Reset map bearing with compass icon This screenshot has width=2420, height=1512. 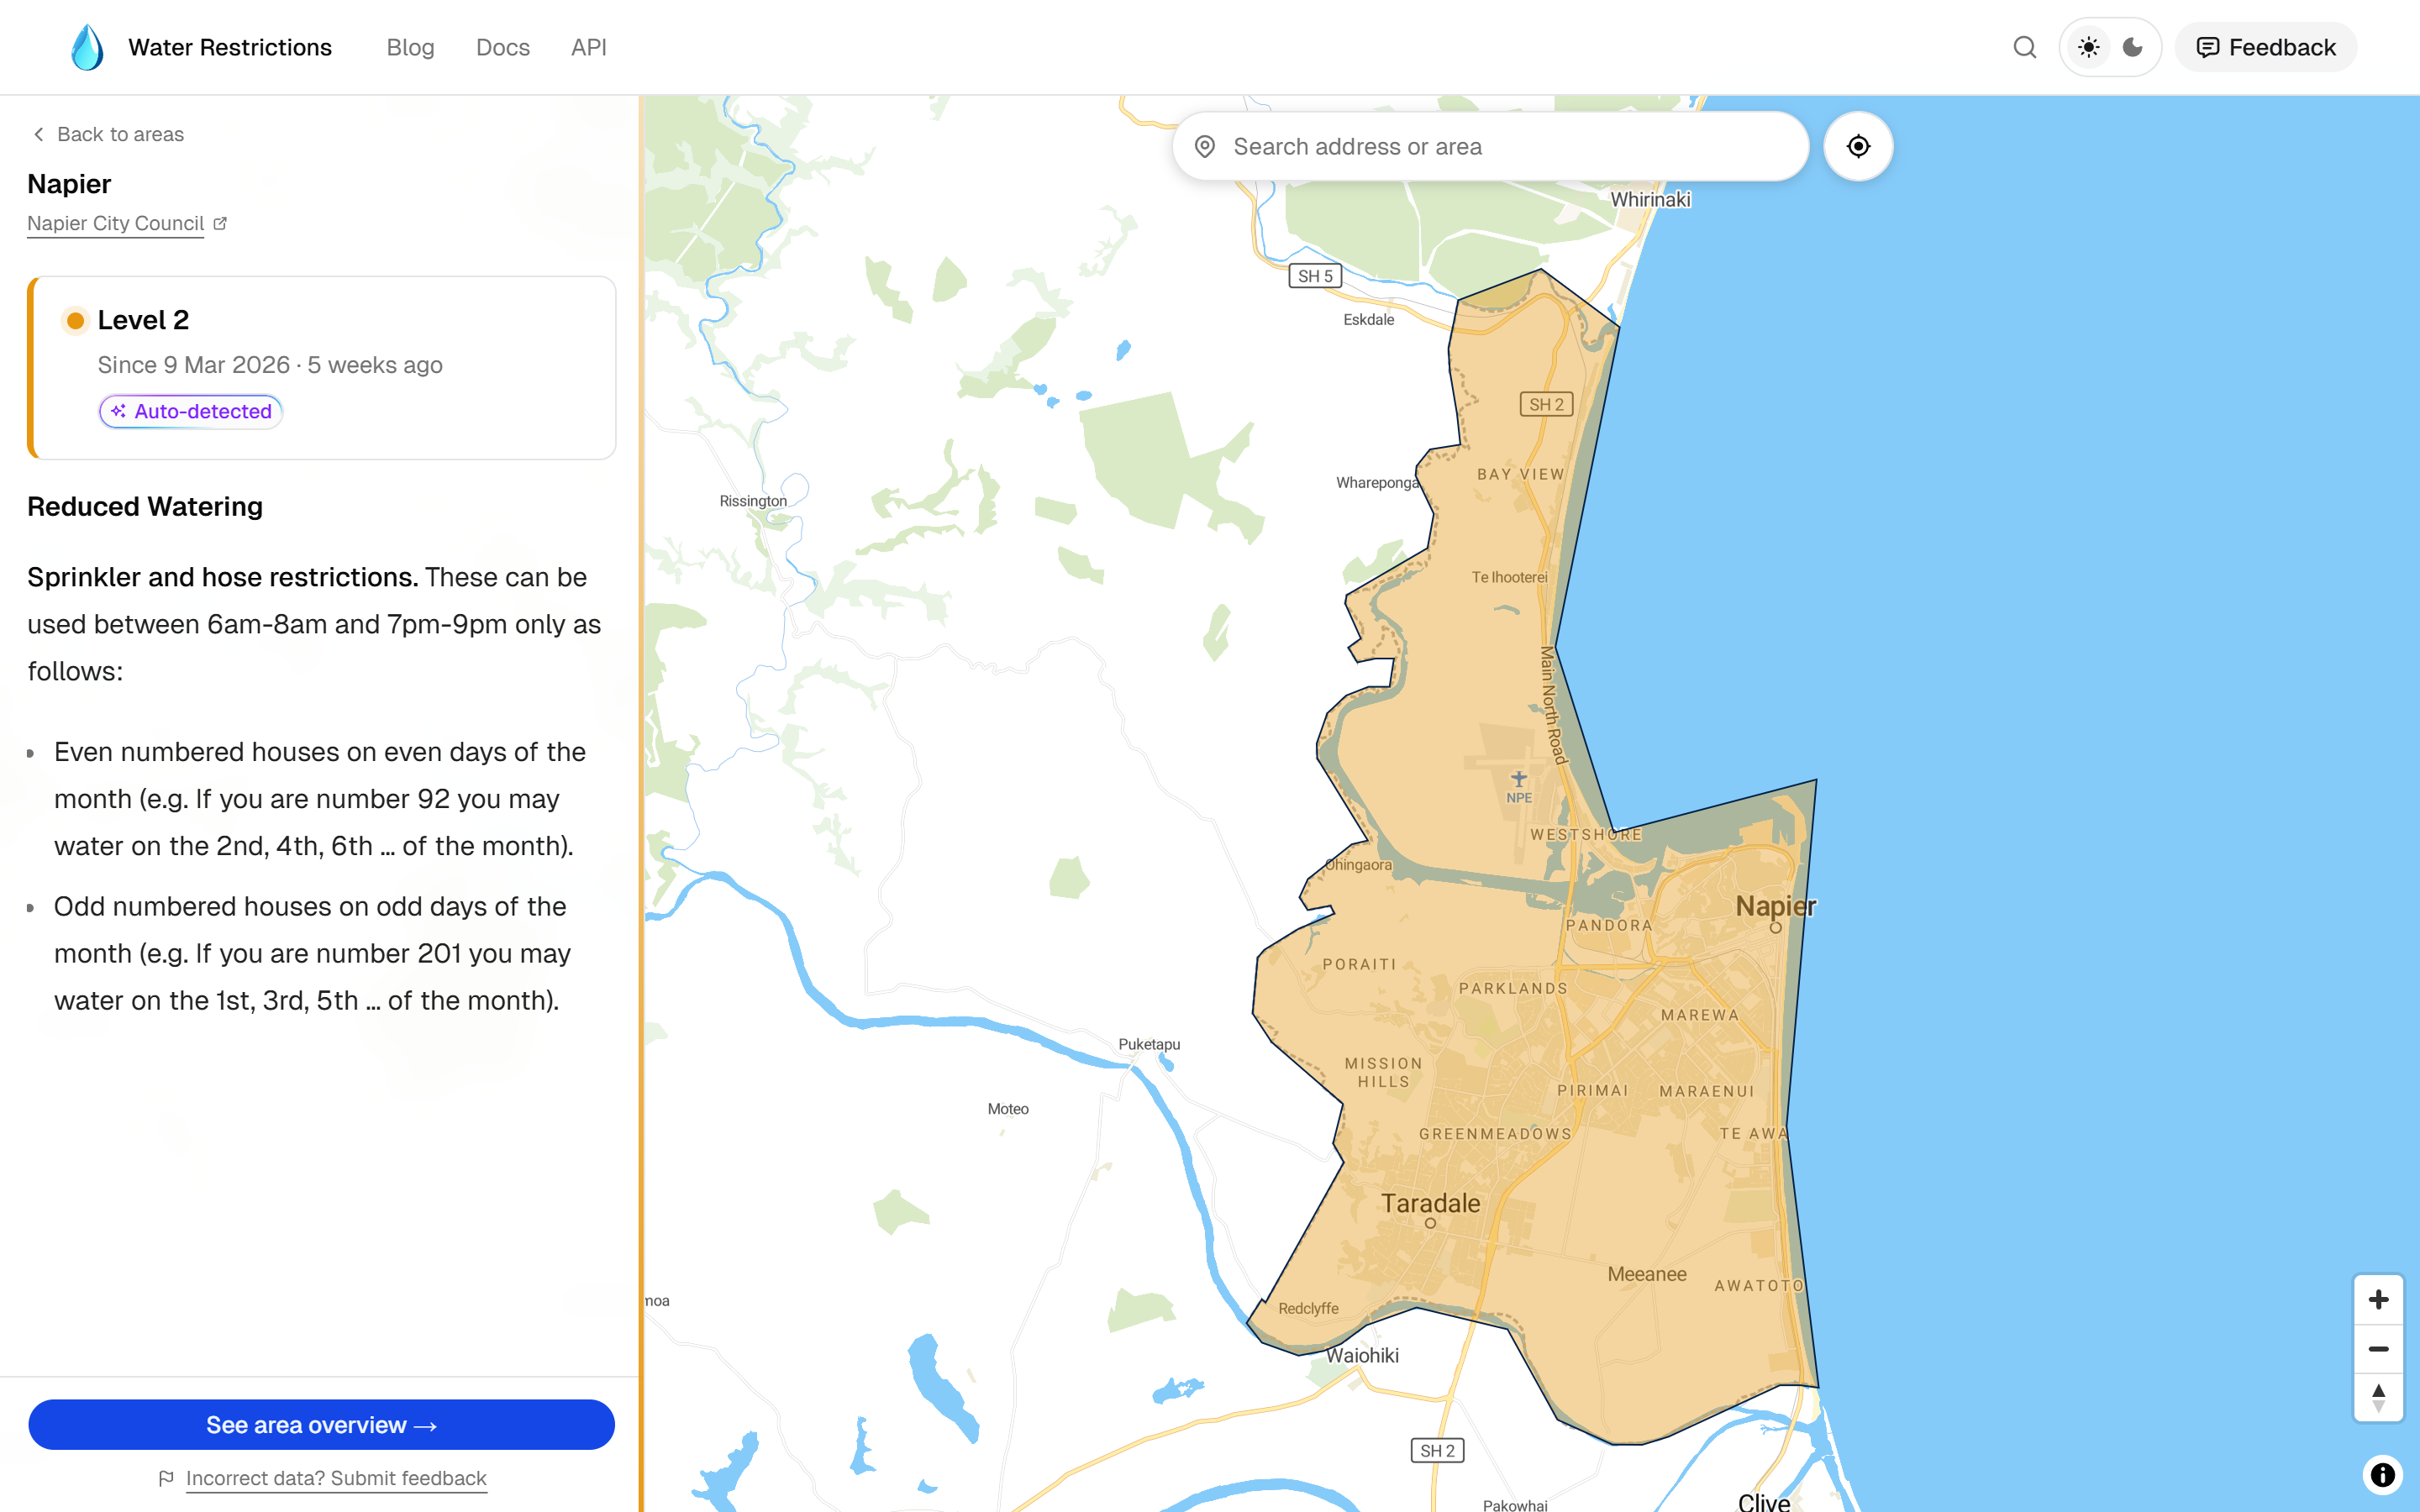(x=2378, y=1398)
